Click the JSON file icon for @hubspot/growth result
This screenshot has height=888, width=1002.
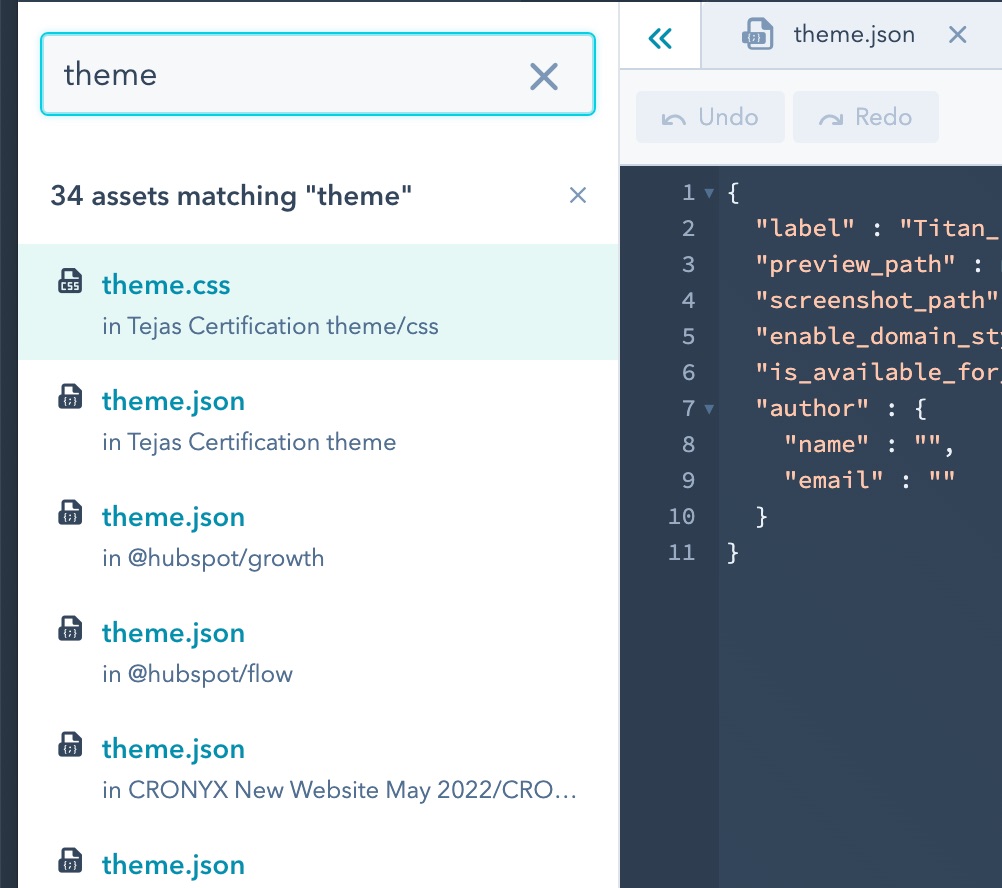pos(69,515)
